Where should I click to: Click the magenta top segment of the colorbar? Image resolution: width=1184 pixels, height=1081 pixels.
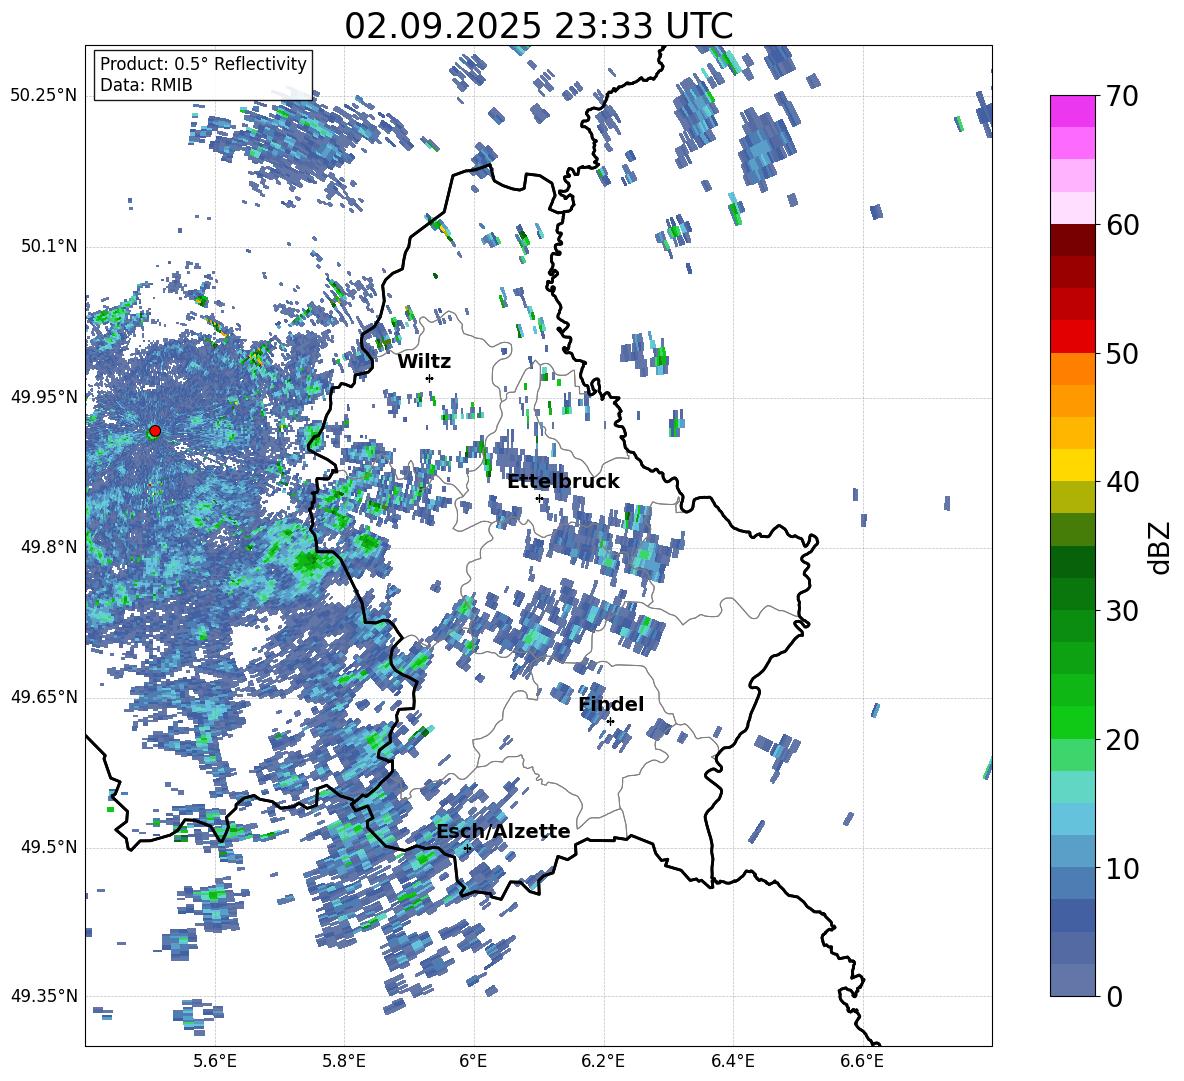coord(1072,111)
